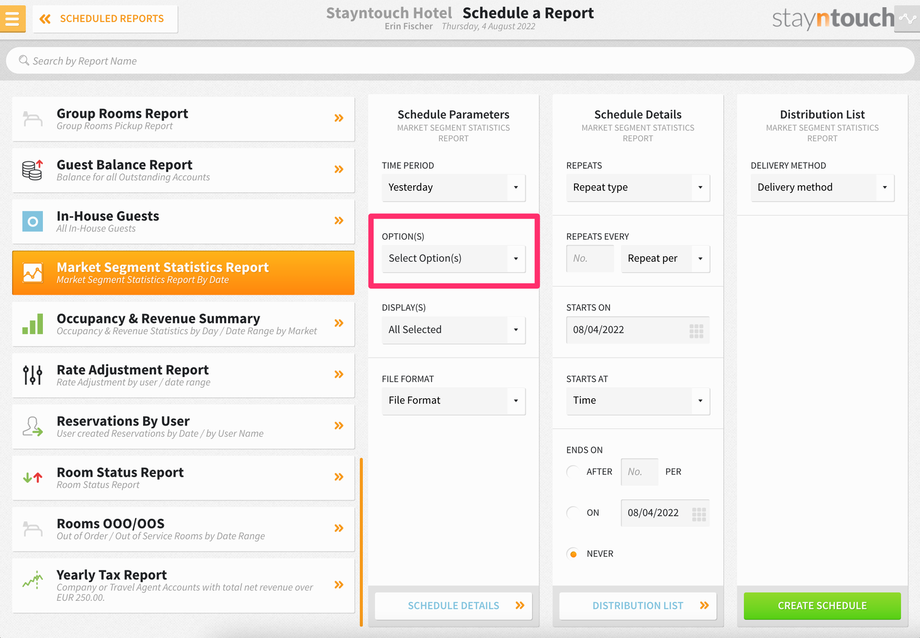Open the Starts On calendar picker icon
920x638 pixels.
tap(696, 331)
